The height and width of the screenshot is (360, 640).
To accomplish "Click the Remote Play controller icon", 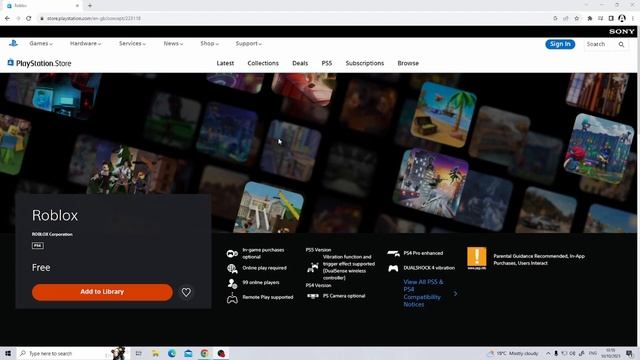I will (x=232, y=298).
